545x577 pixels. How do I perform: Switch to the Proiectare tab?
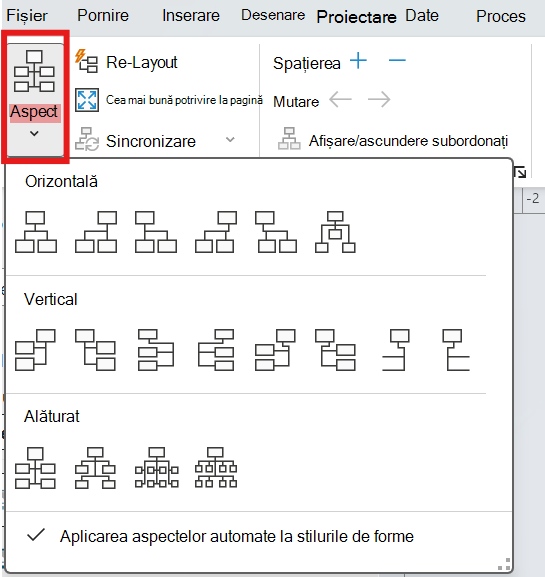356,17
